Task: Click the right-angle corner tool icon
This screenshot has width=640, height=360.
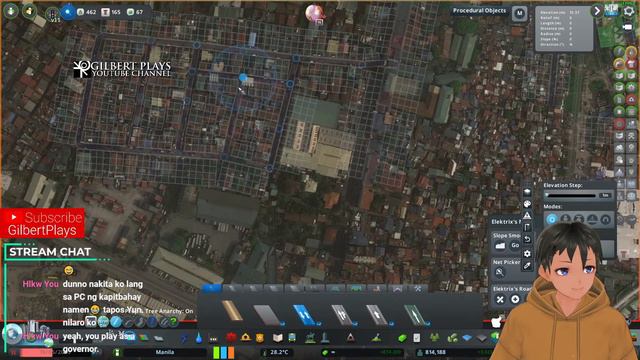Action: click(x=527, y=227)
